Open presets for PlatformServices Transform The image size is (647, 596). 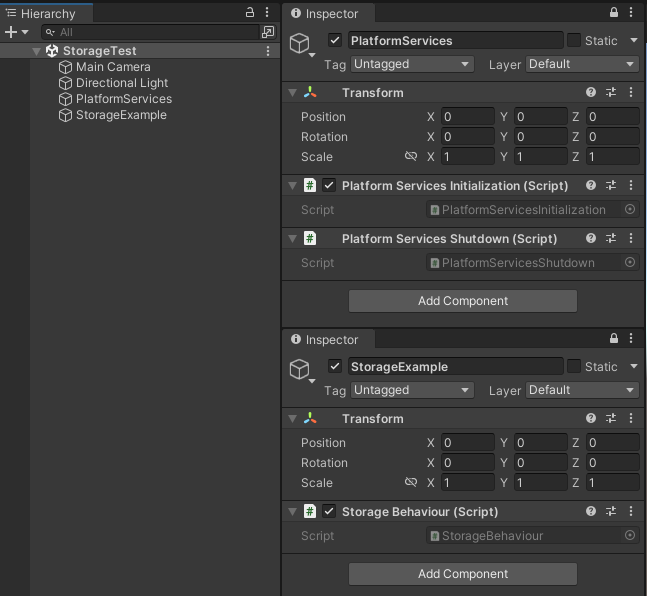click(x=611, y=92)
